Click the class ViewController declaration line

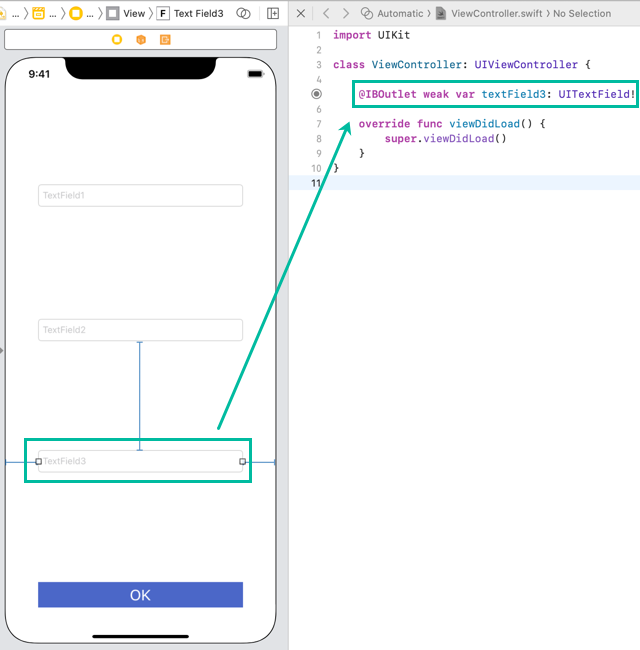click(462, 65)
